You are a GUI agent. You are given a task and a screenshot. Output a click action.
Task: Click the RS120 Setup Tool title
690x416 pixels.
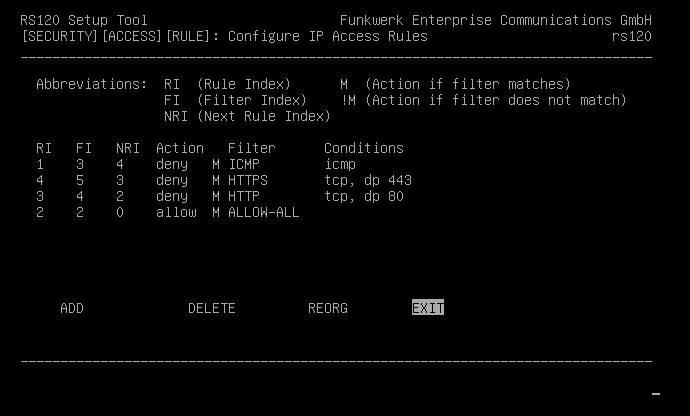84,20
